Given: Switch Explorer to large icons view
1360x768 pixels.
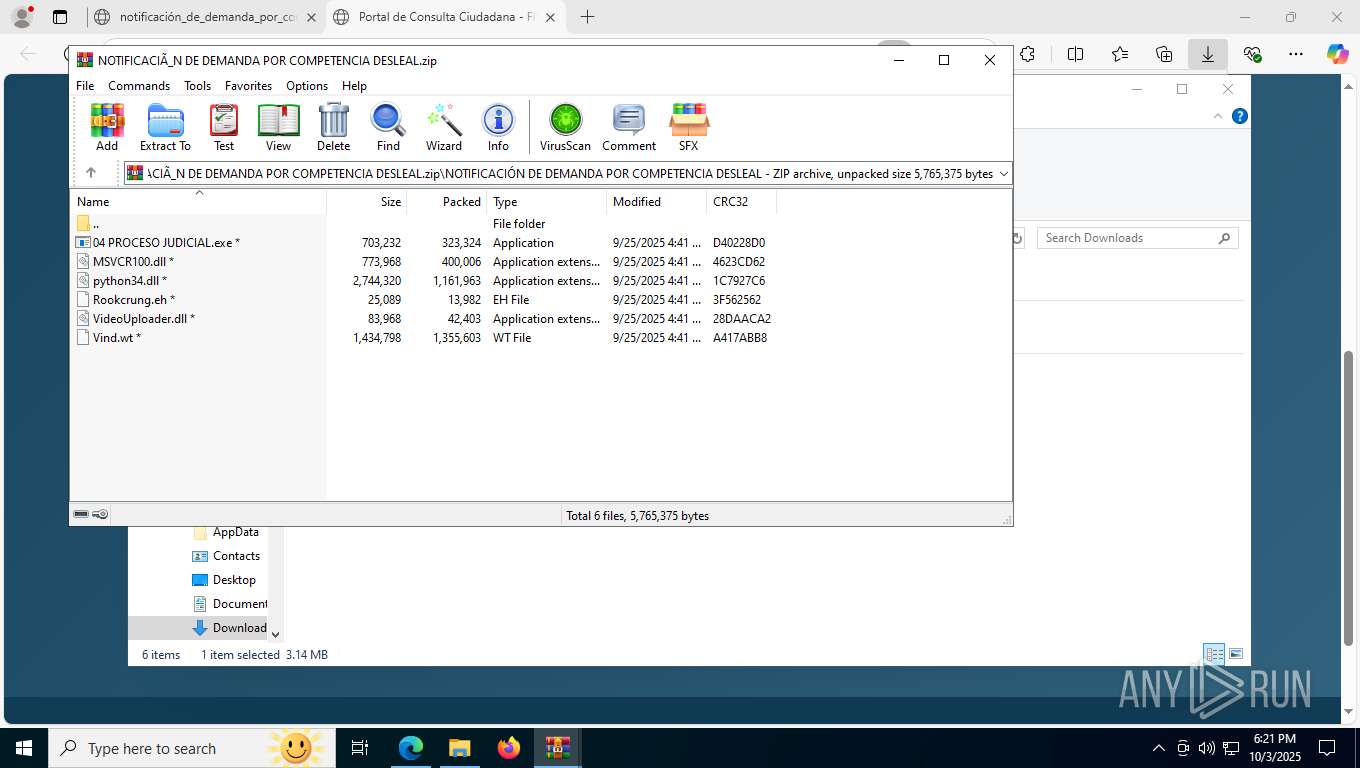Looking at the screenshot, I should click(x=1236, y=654).
